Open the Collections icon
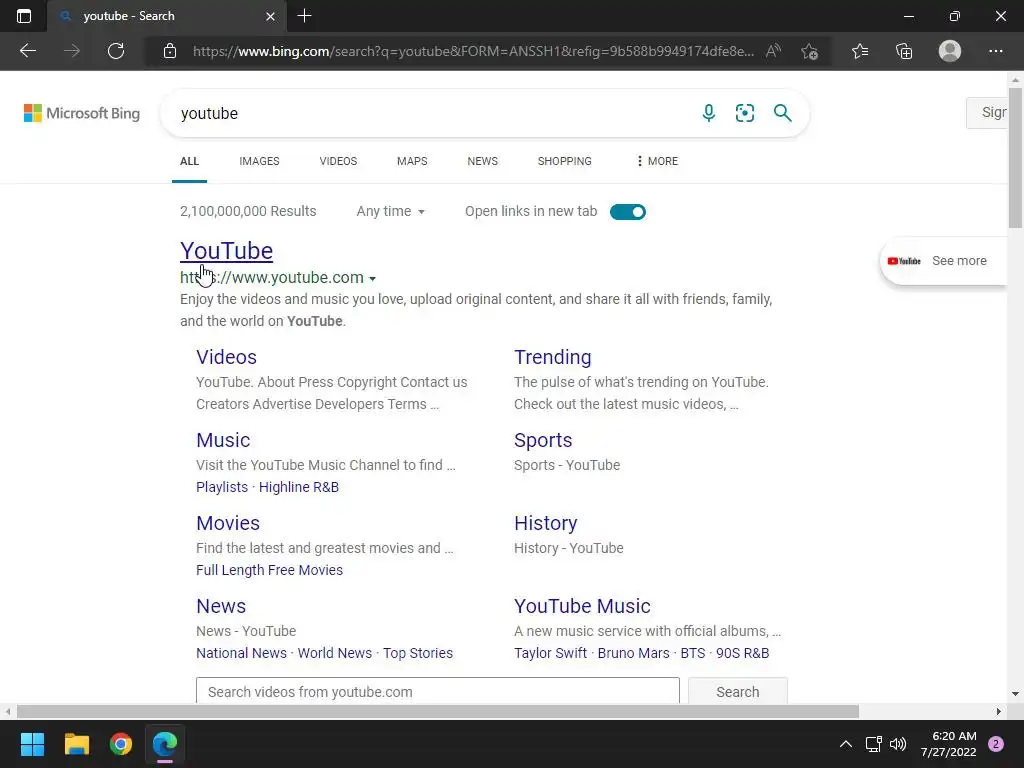This screenshot has width=1024, height=768. pyautogui.click(x=904, y=51)
